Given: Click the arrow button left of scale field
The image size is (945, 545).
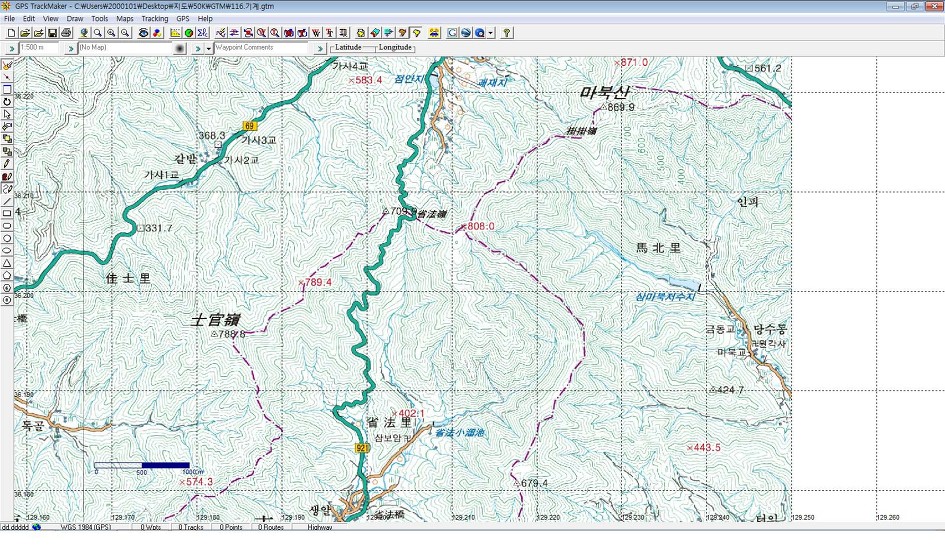Looking at the screenshot, I should 11,48.
